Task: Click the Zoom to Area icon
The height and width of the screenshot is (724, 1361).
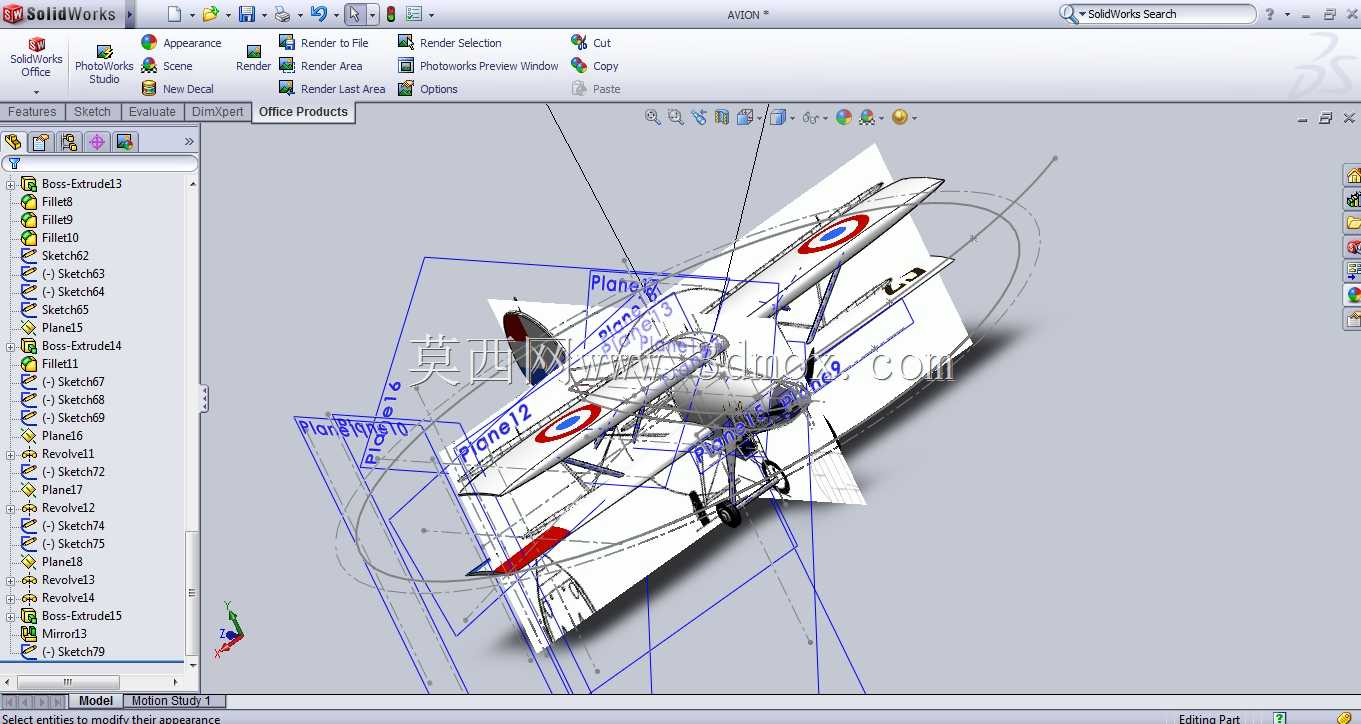Action: pos(676,117)
